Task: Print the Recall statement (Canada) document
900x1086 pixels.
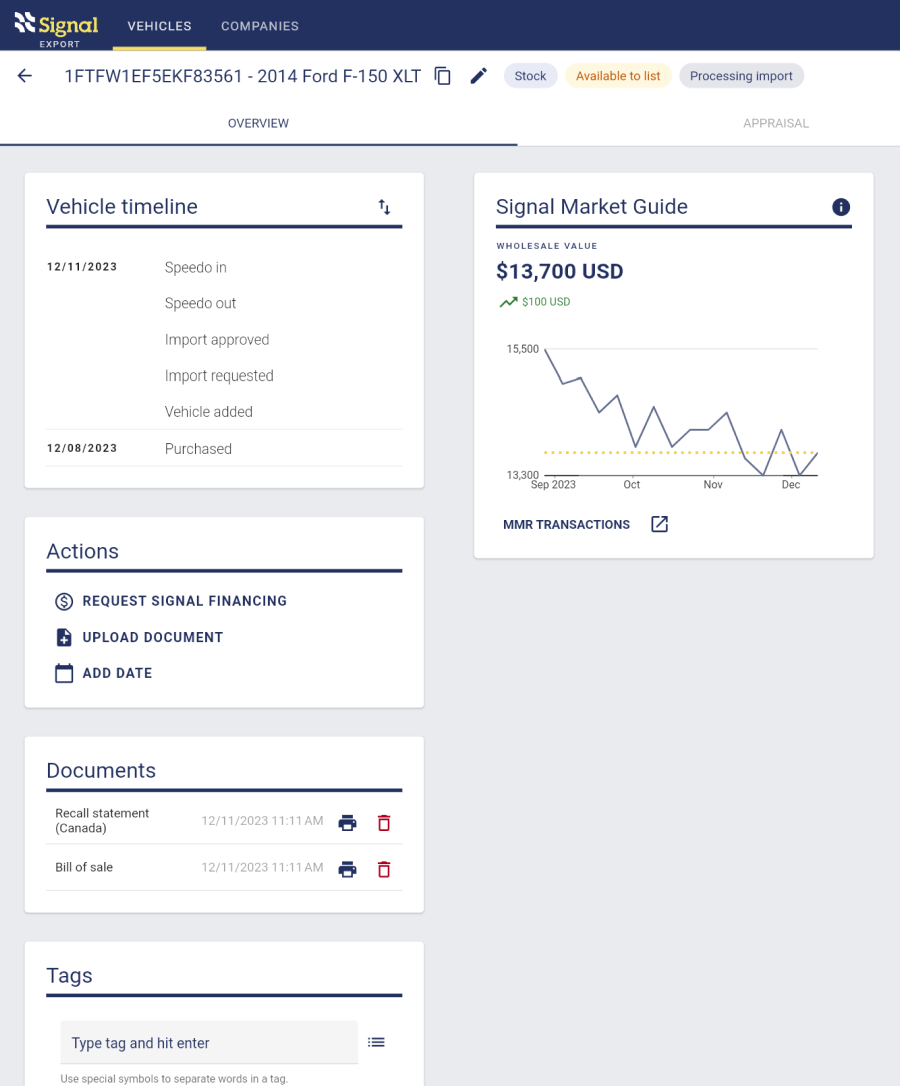Action: [347, 822]
